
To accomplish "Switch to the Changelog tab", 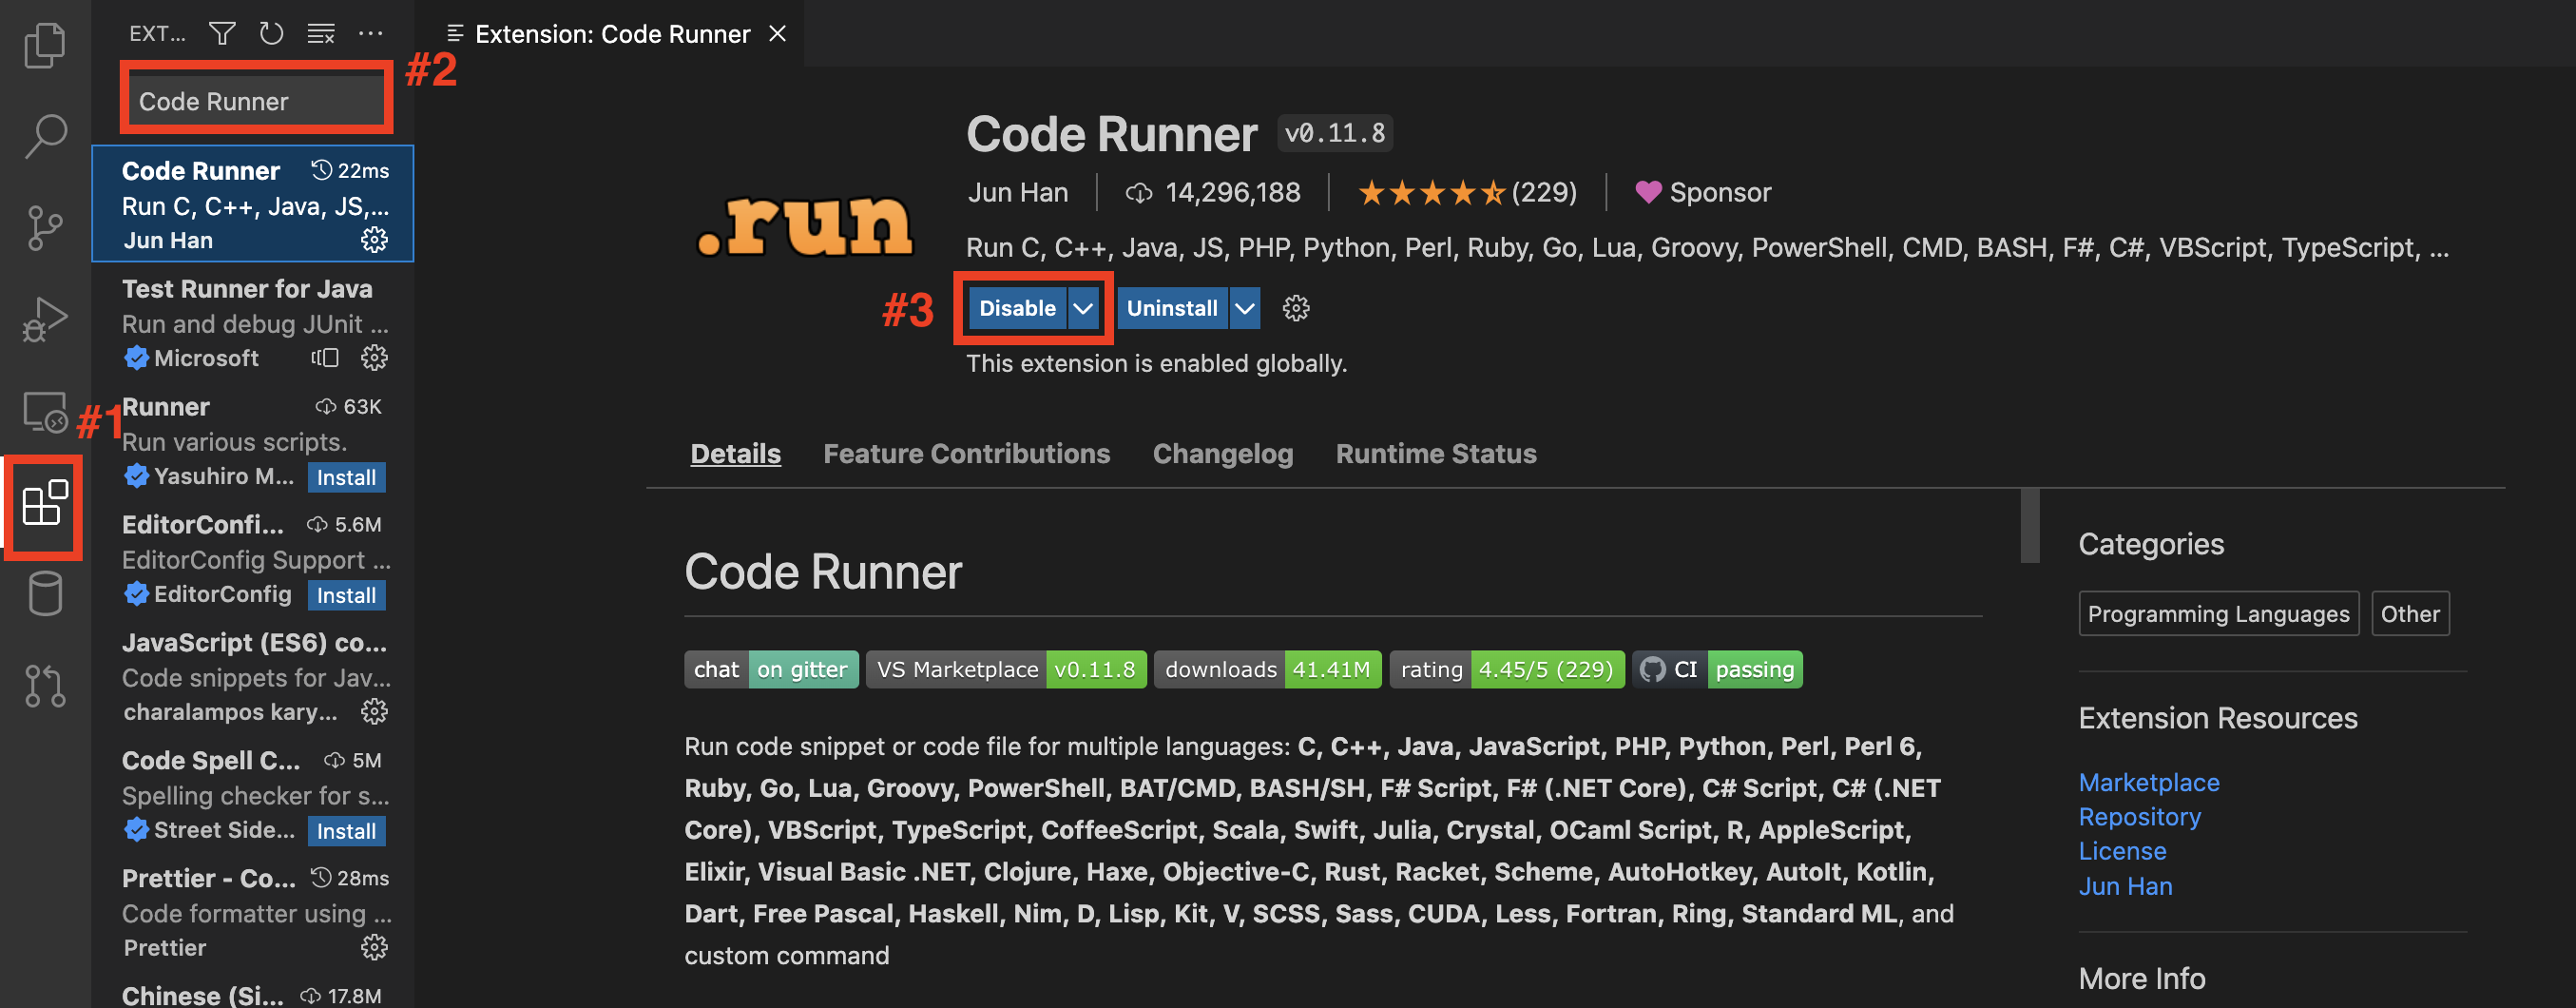I will [1222, 454].
